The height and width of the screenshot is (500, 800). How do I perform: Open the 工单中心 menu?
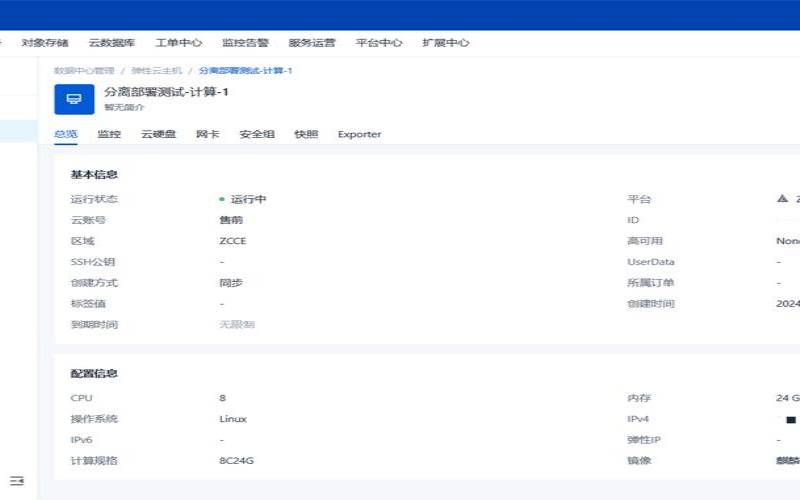point(178,43)
